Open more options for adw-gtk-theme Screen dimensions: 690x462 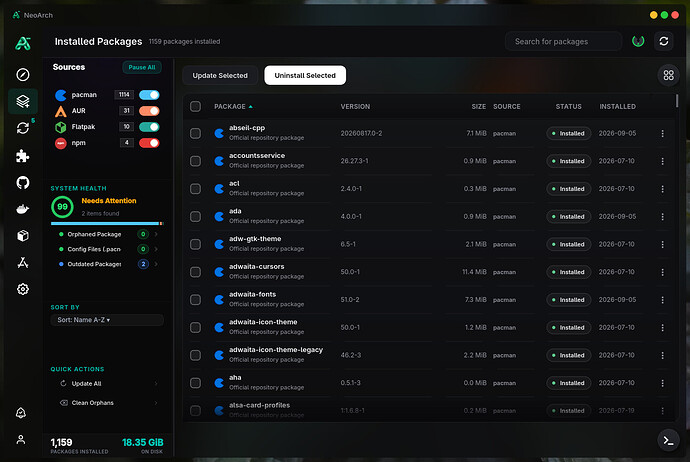[662, 244]
